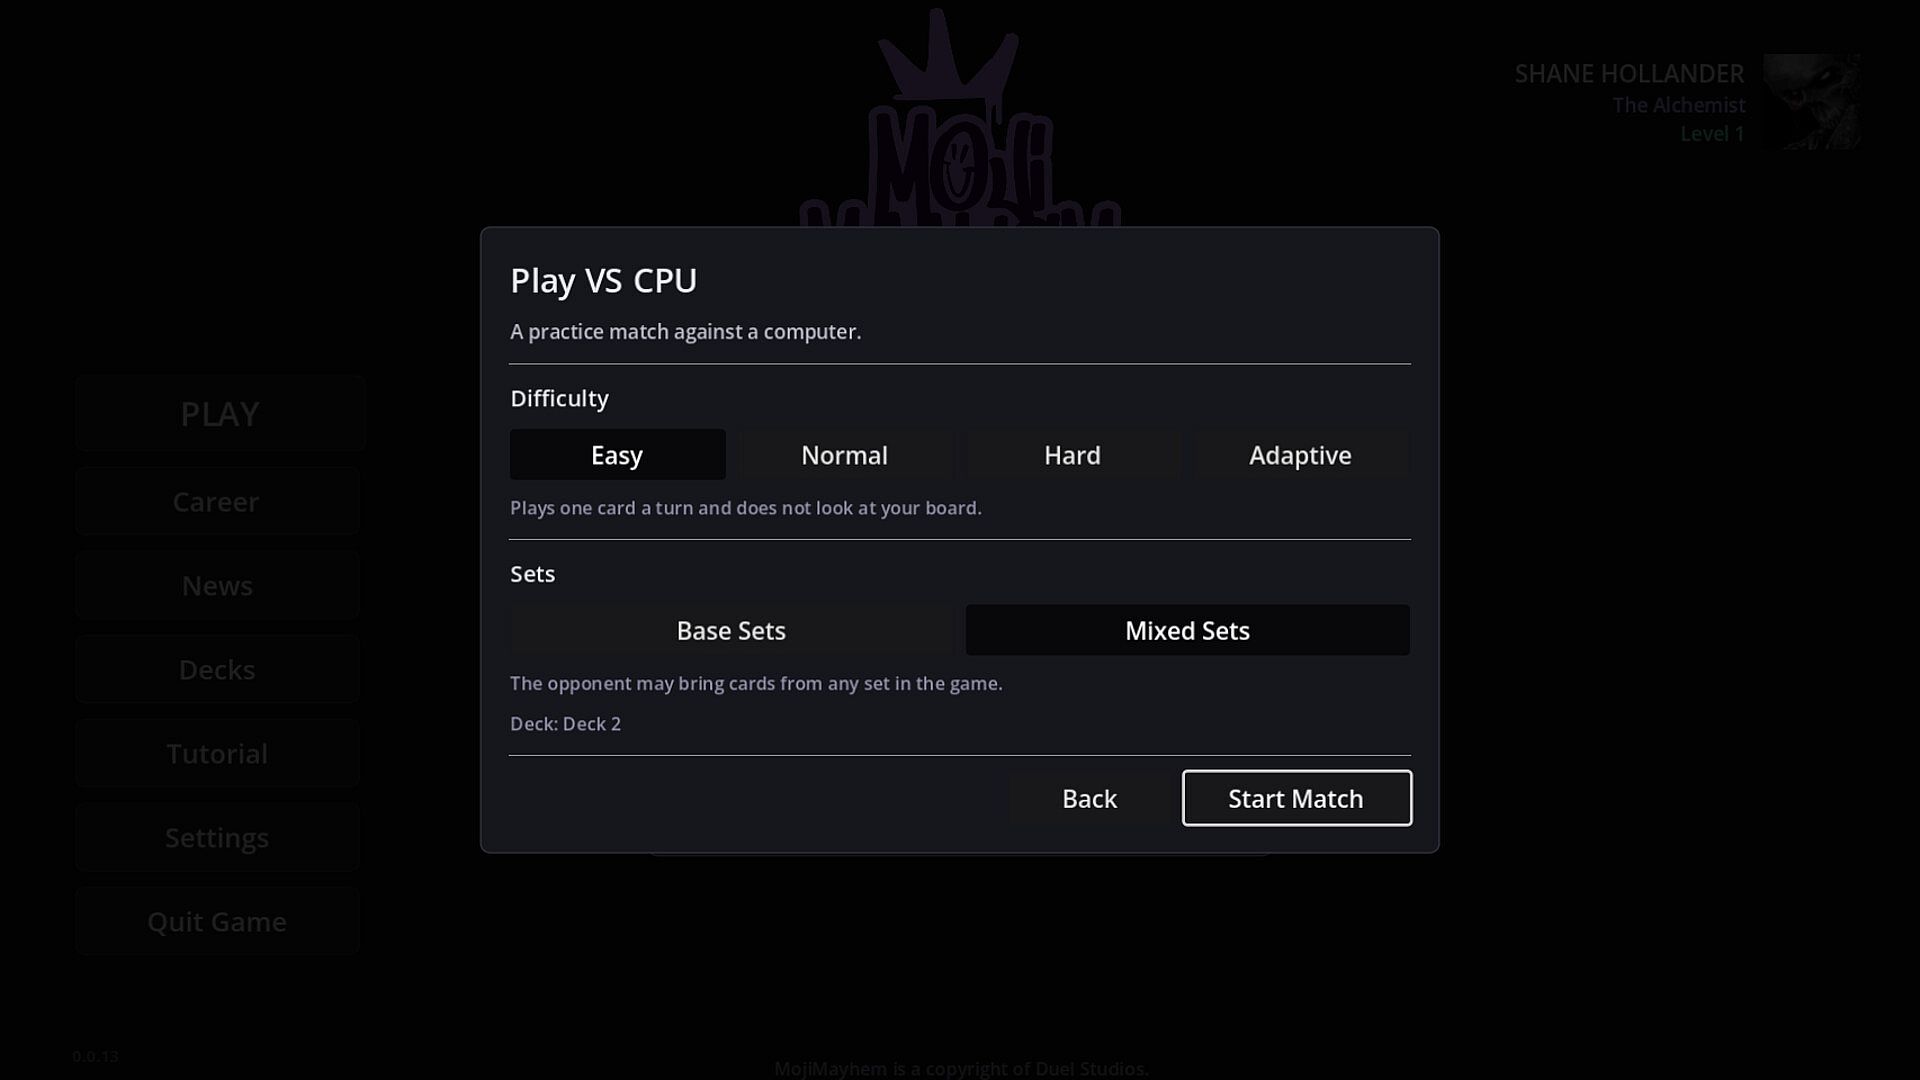The height and width of the screenshot is (1080, 1920).
Task: Select the Mixed Sets option
Action: tap(1187, 630)
